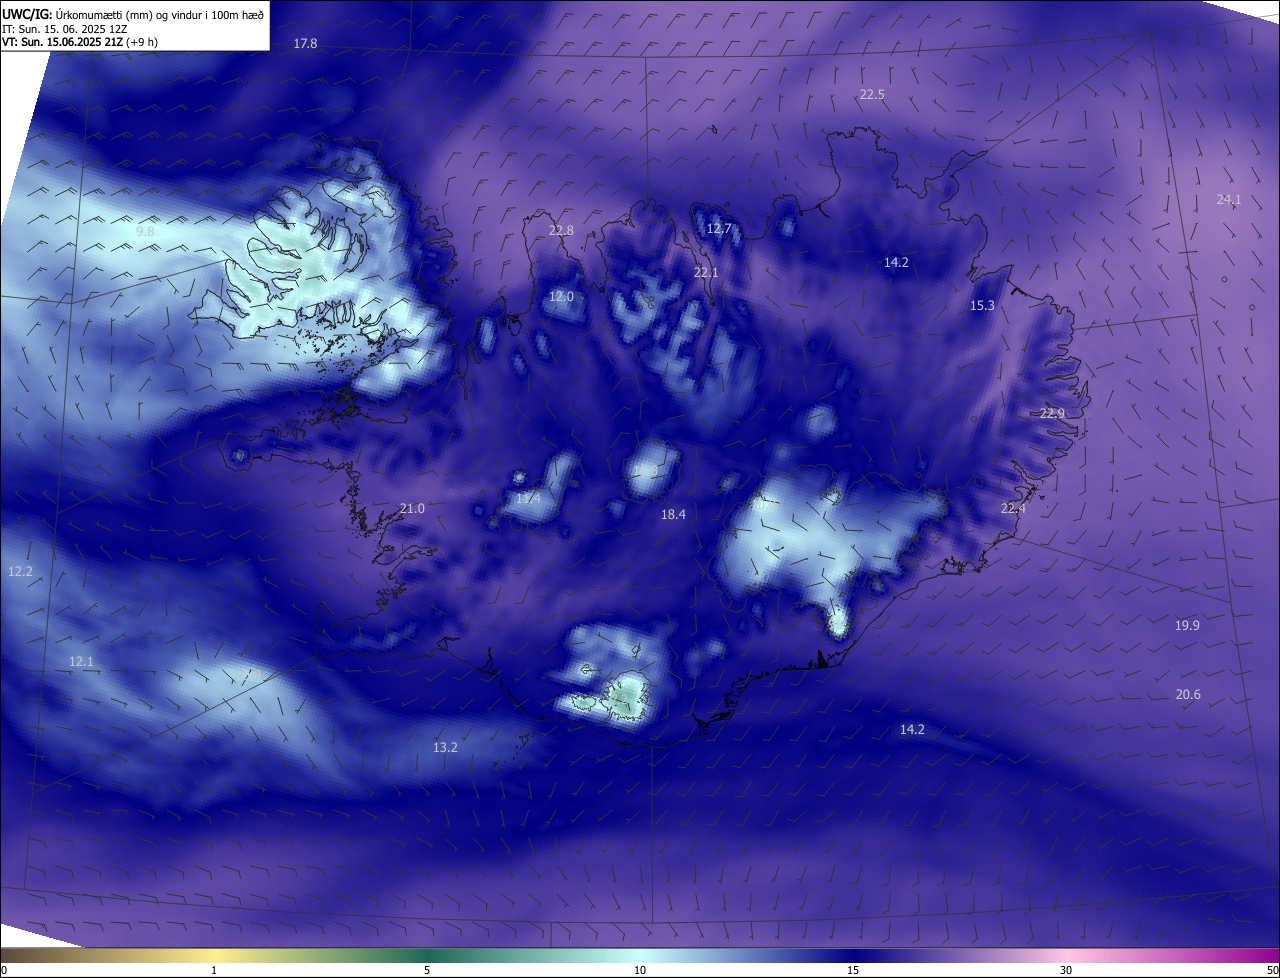Click the 0 tick on the colour scale
Image resolution: width=1280 pixels, height=978 pixels.
point(4,970)
